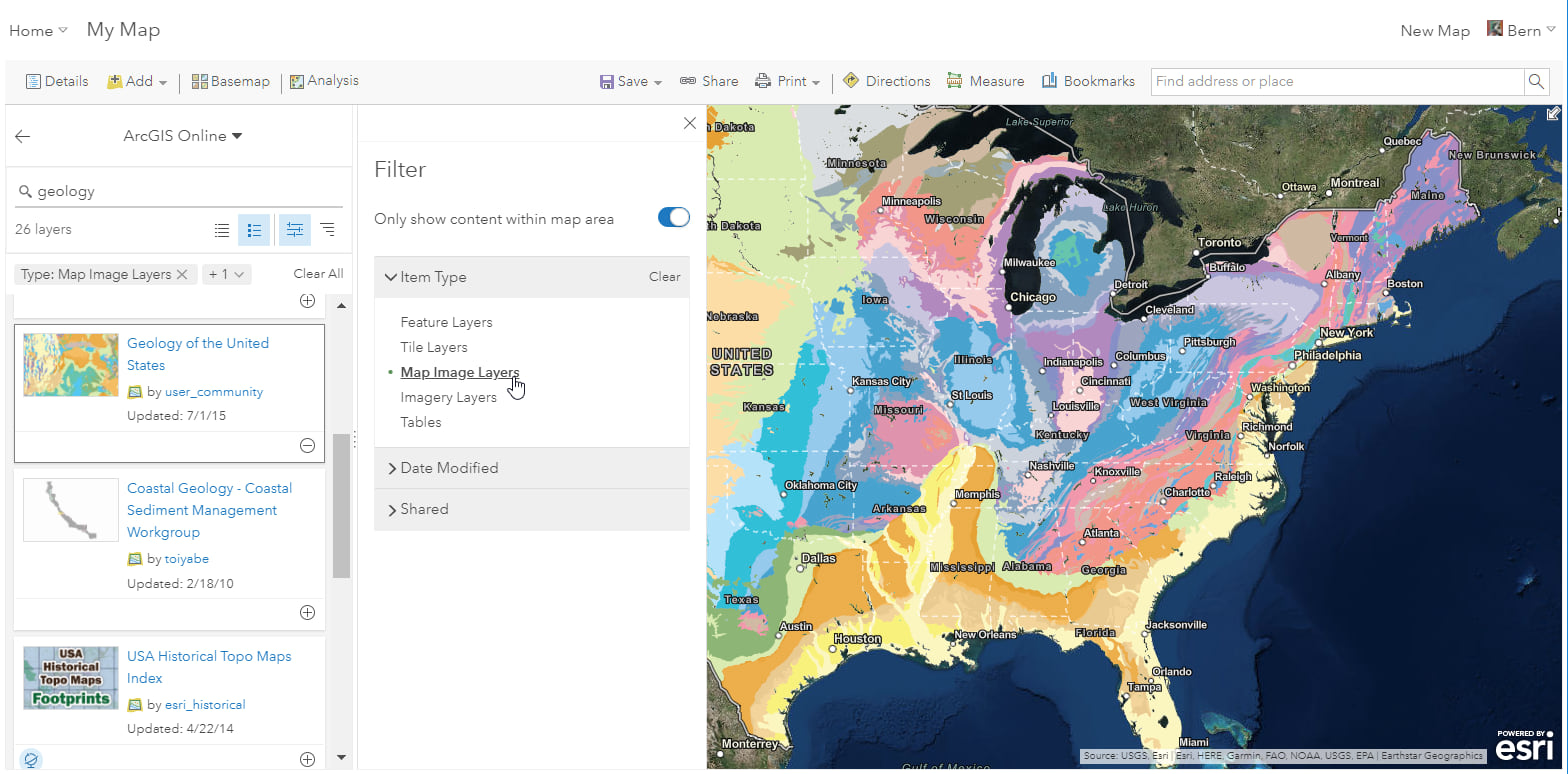Close the Filter panel
Screen dimensions: 1568x774
(x=689, y=123)
